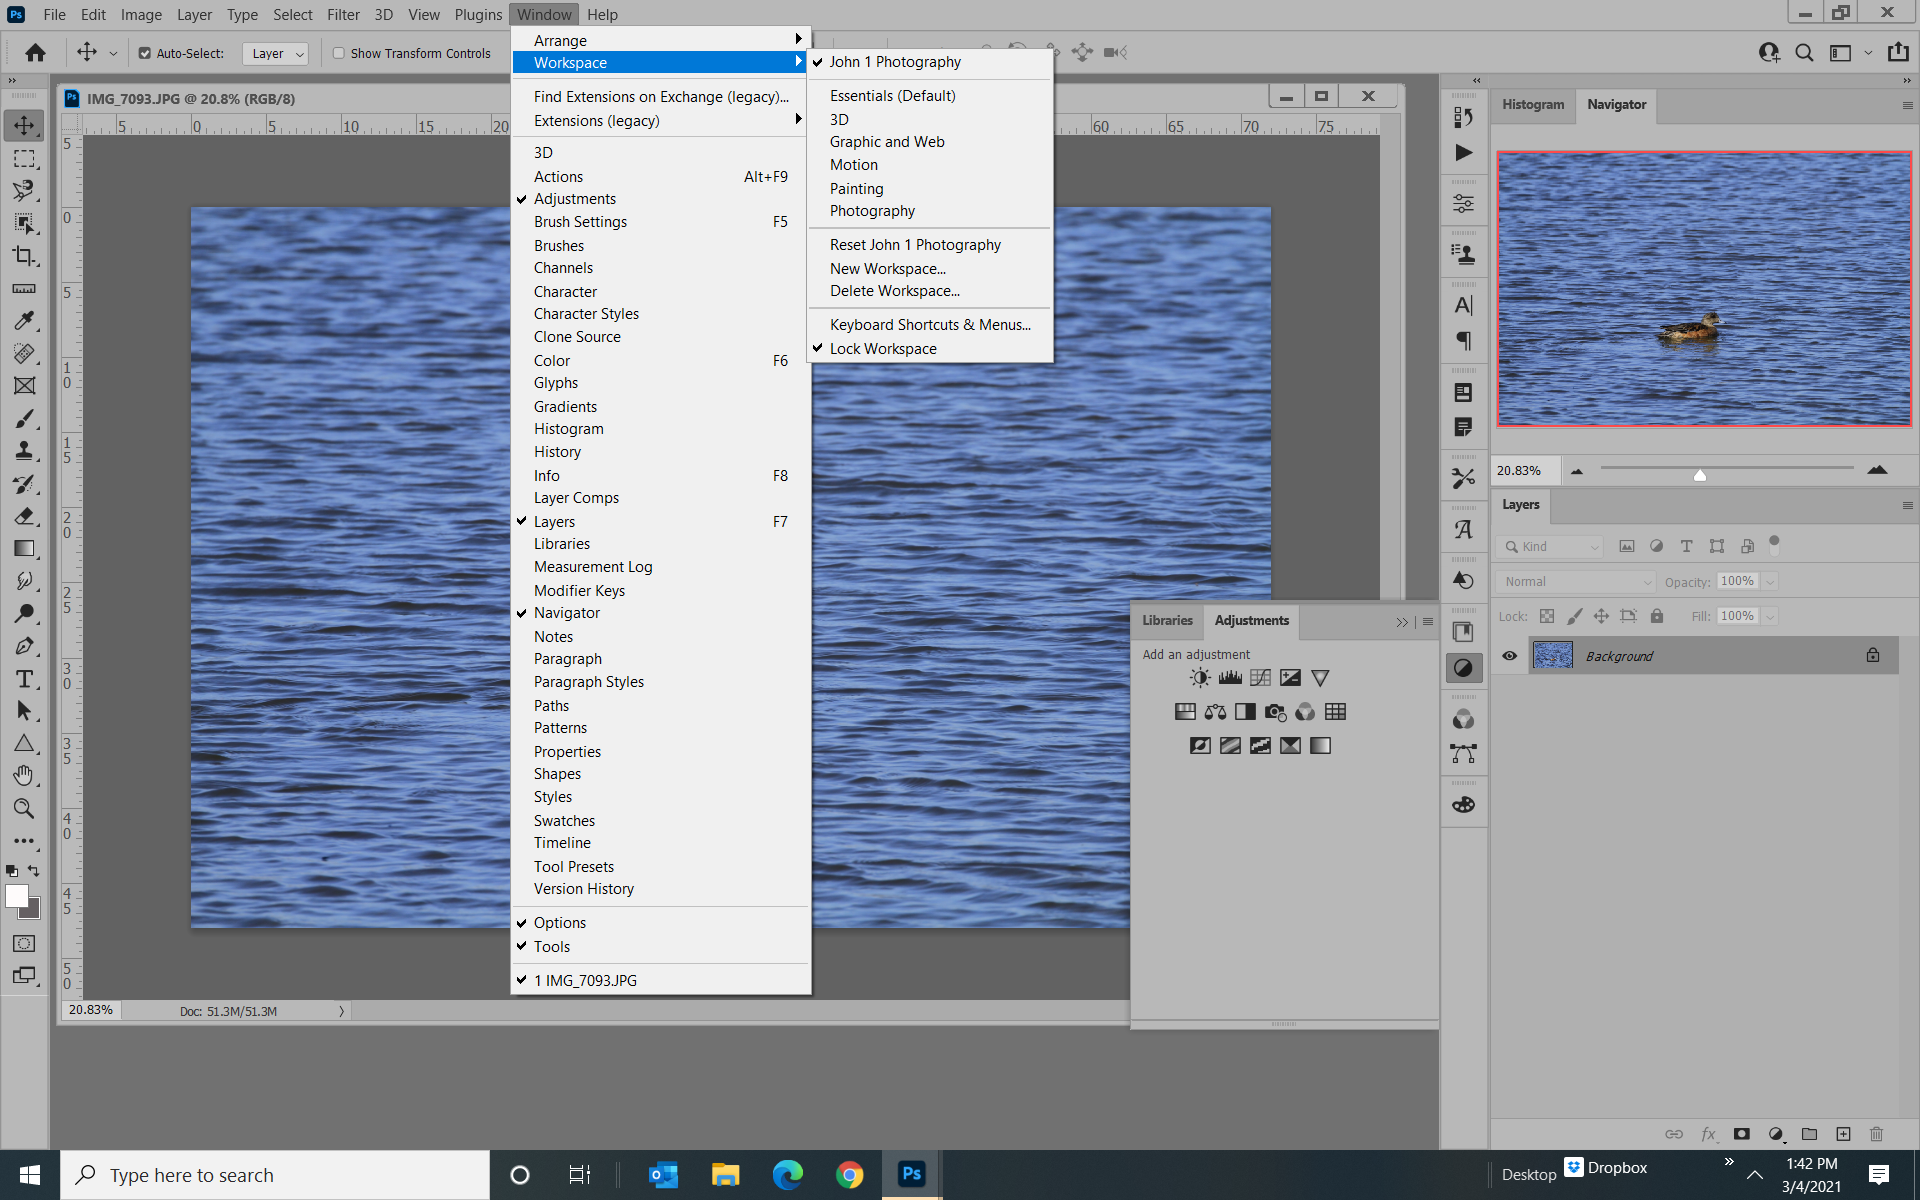
Task: Switch to the Histogram tab
Action: click(1532, 104)
